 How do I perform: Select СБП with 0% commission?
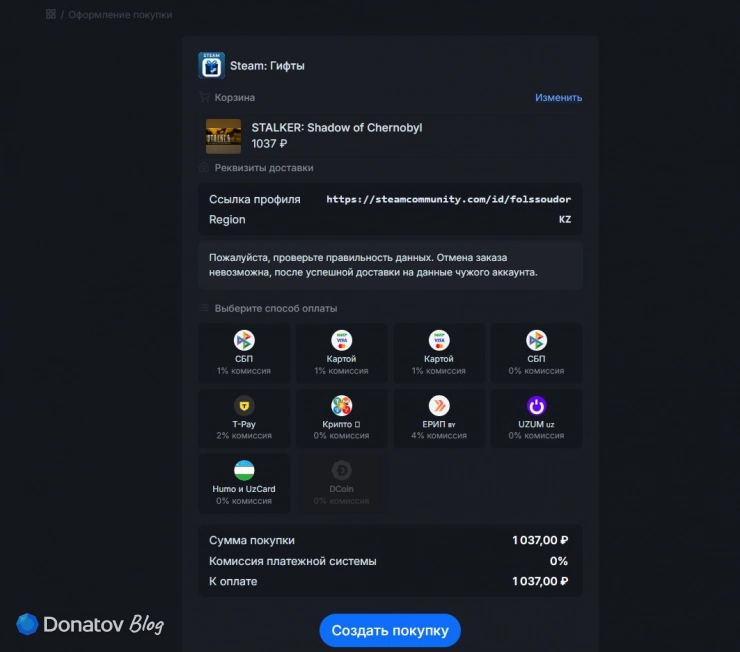click(536, 353)
